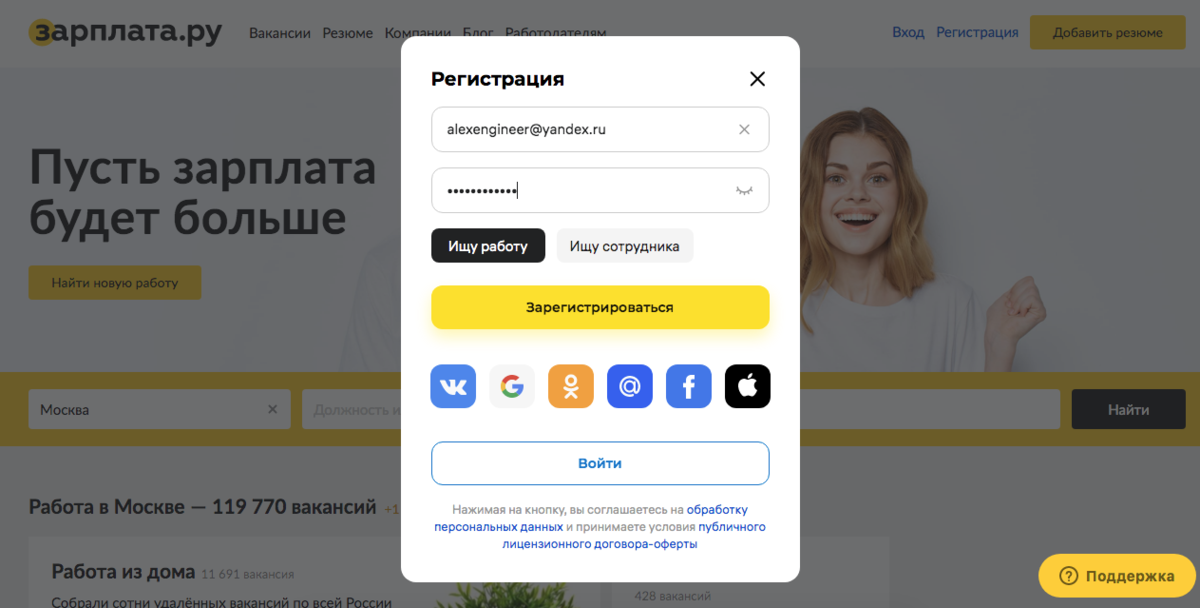Image resolution: width=1200 pixels, height=608 pixels.
Task: Clear the Москва city search field
Action: [272, 410]
